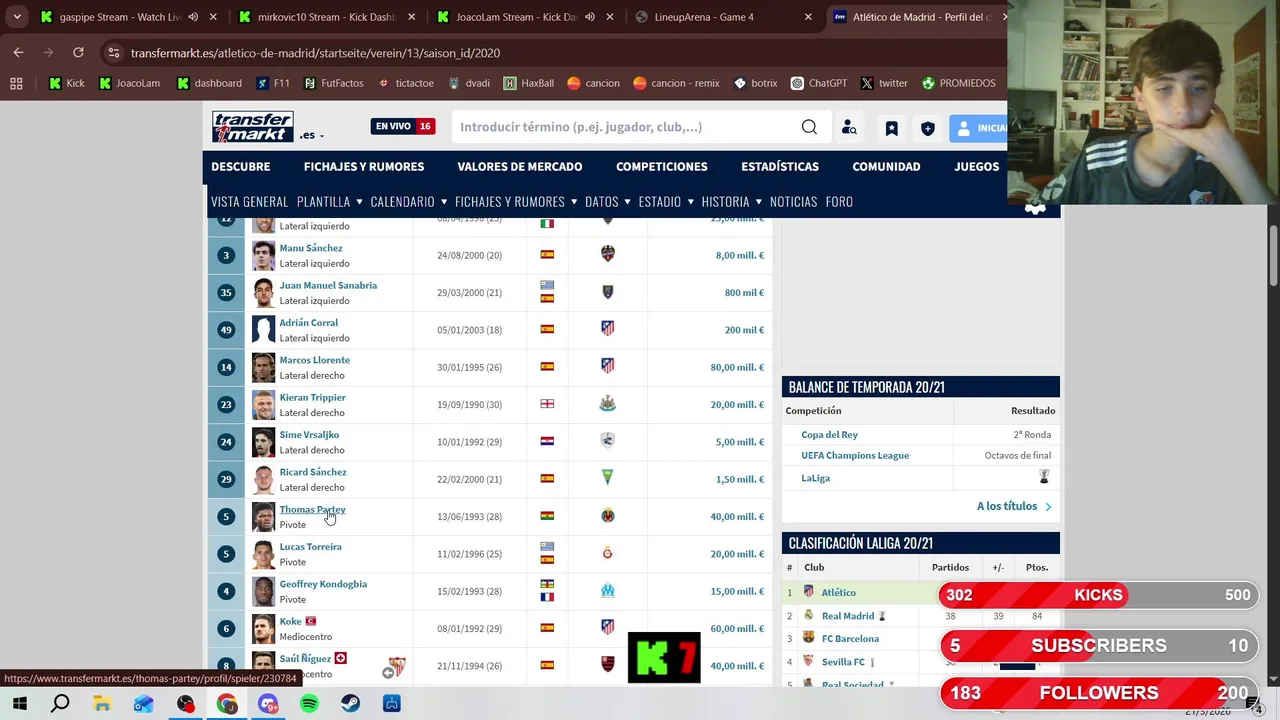Close the mirkovic10 Stream tab
1280x720 pixels.
[411, 17]
